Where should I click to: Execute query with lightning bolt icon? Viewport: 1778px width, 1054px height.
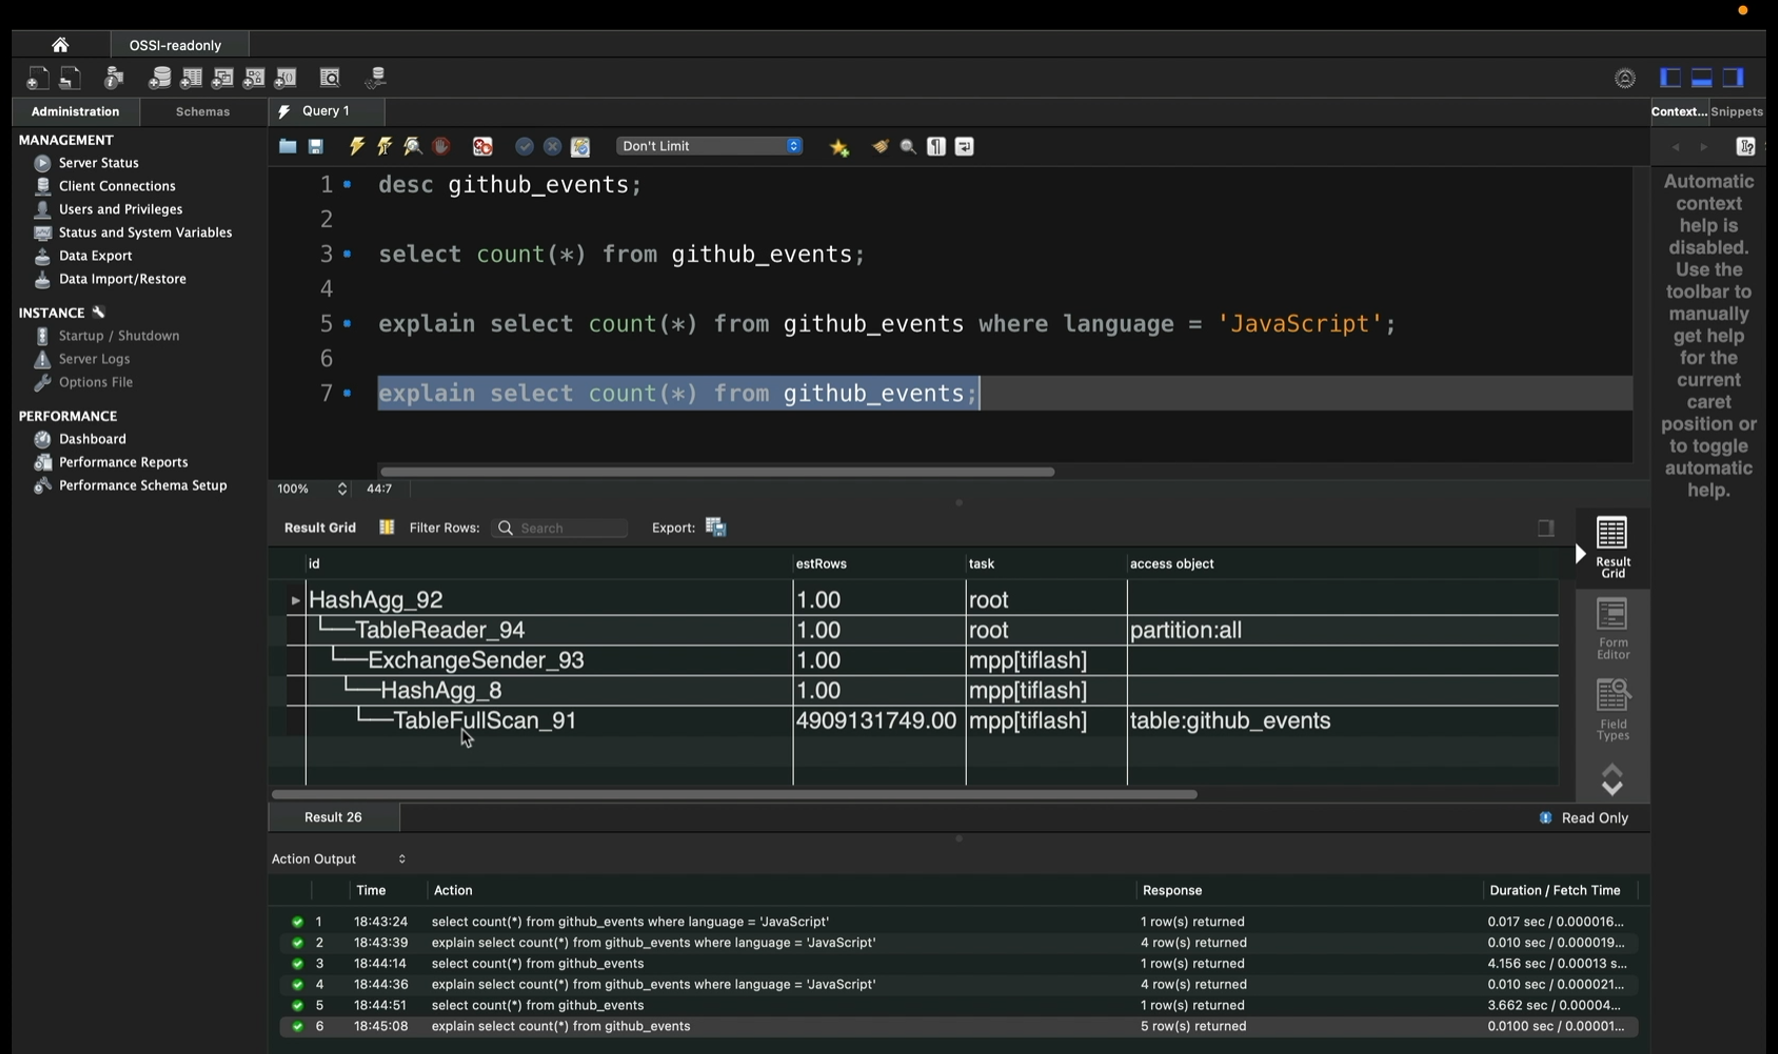point(356,147)
